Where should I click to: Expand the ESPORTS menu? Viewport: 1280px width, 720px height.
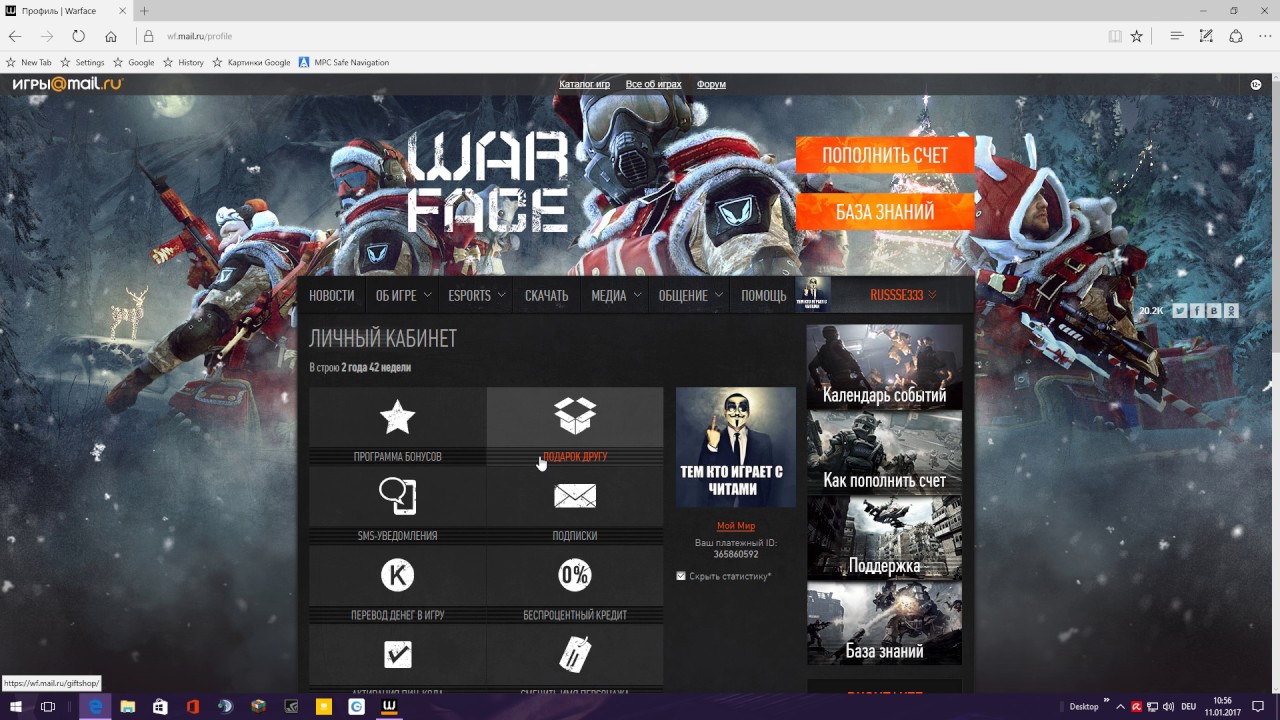click(x=477, y=295)
